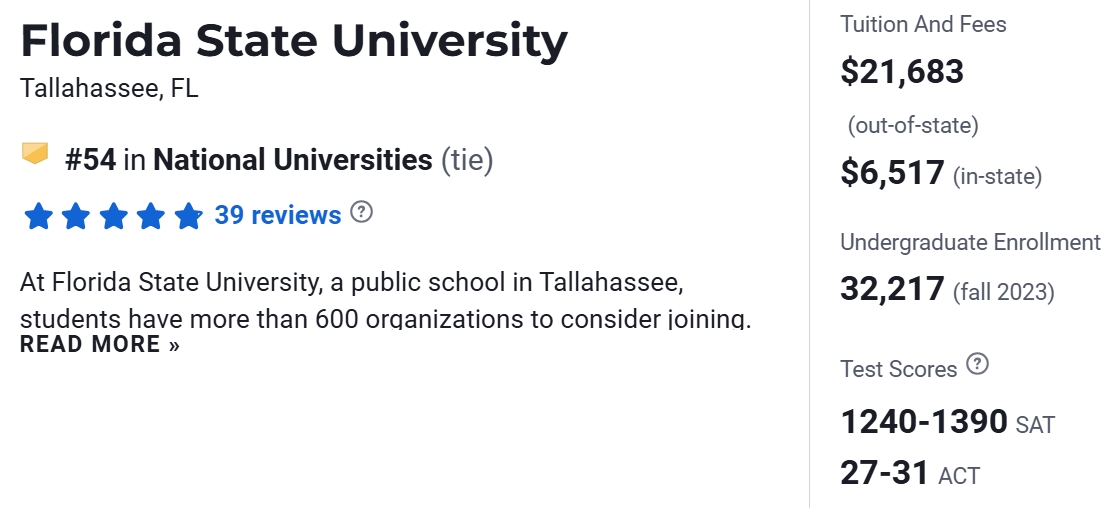1117x508 pixels.
Task: Follow the National Universities ranking link
Action: tap(292, 160)
